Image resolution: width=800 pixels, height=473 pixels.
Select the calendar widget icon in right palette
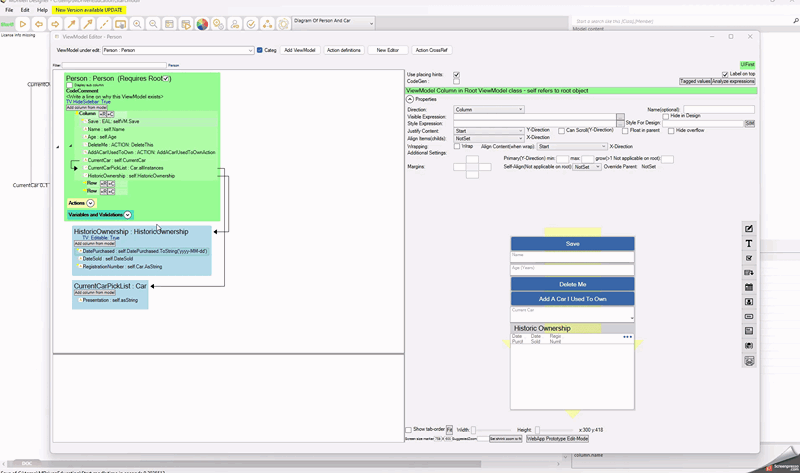[749, 287]
